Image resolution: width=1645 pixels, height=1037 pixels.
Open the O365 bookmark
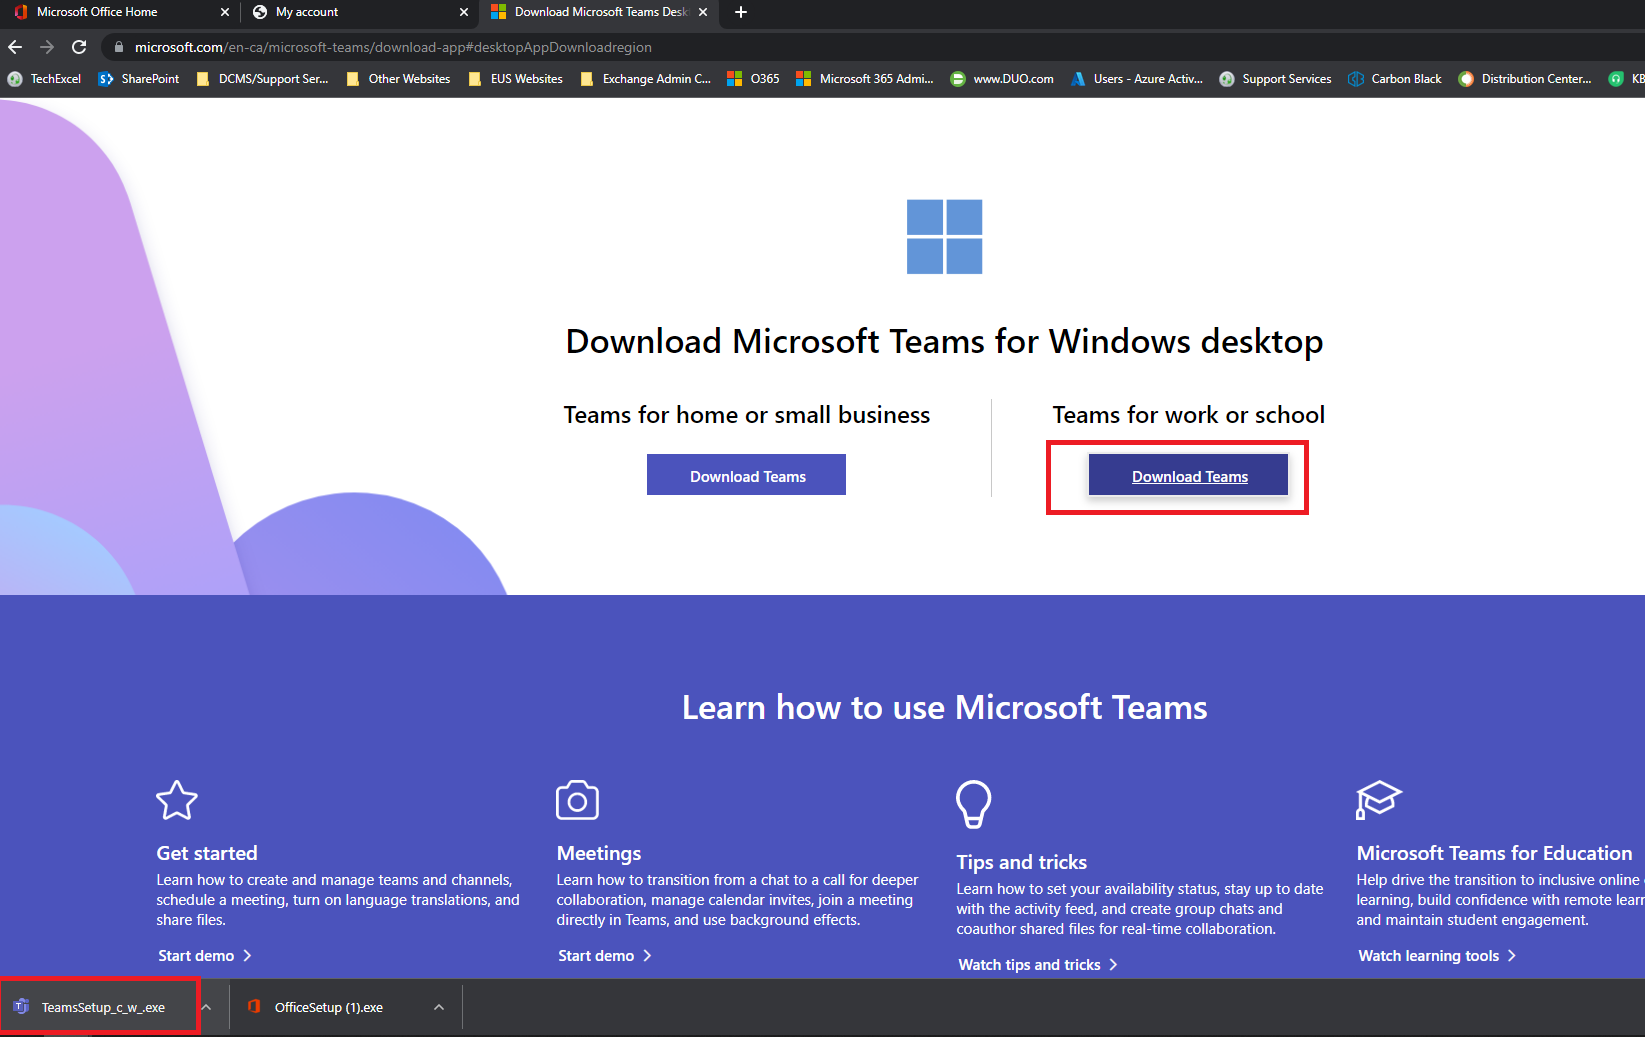coord(753,79)
